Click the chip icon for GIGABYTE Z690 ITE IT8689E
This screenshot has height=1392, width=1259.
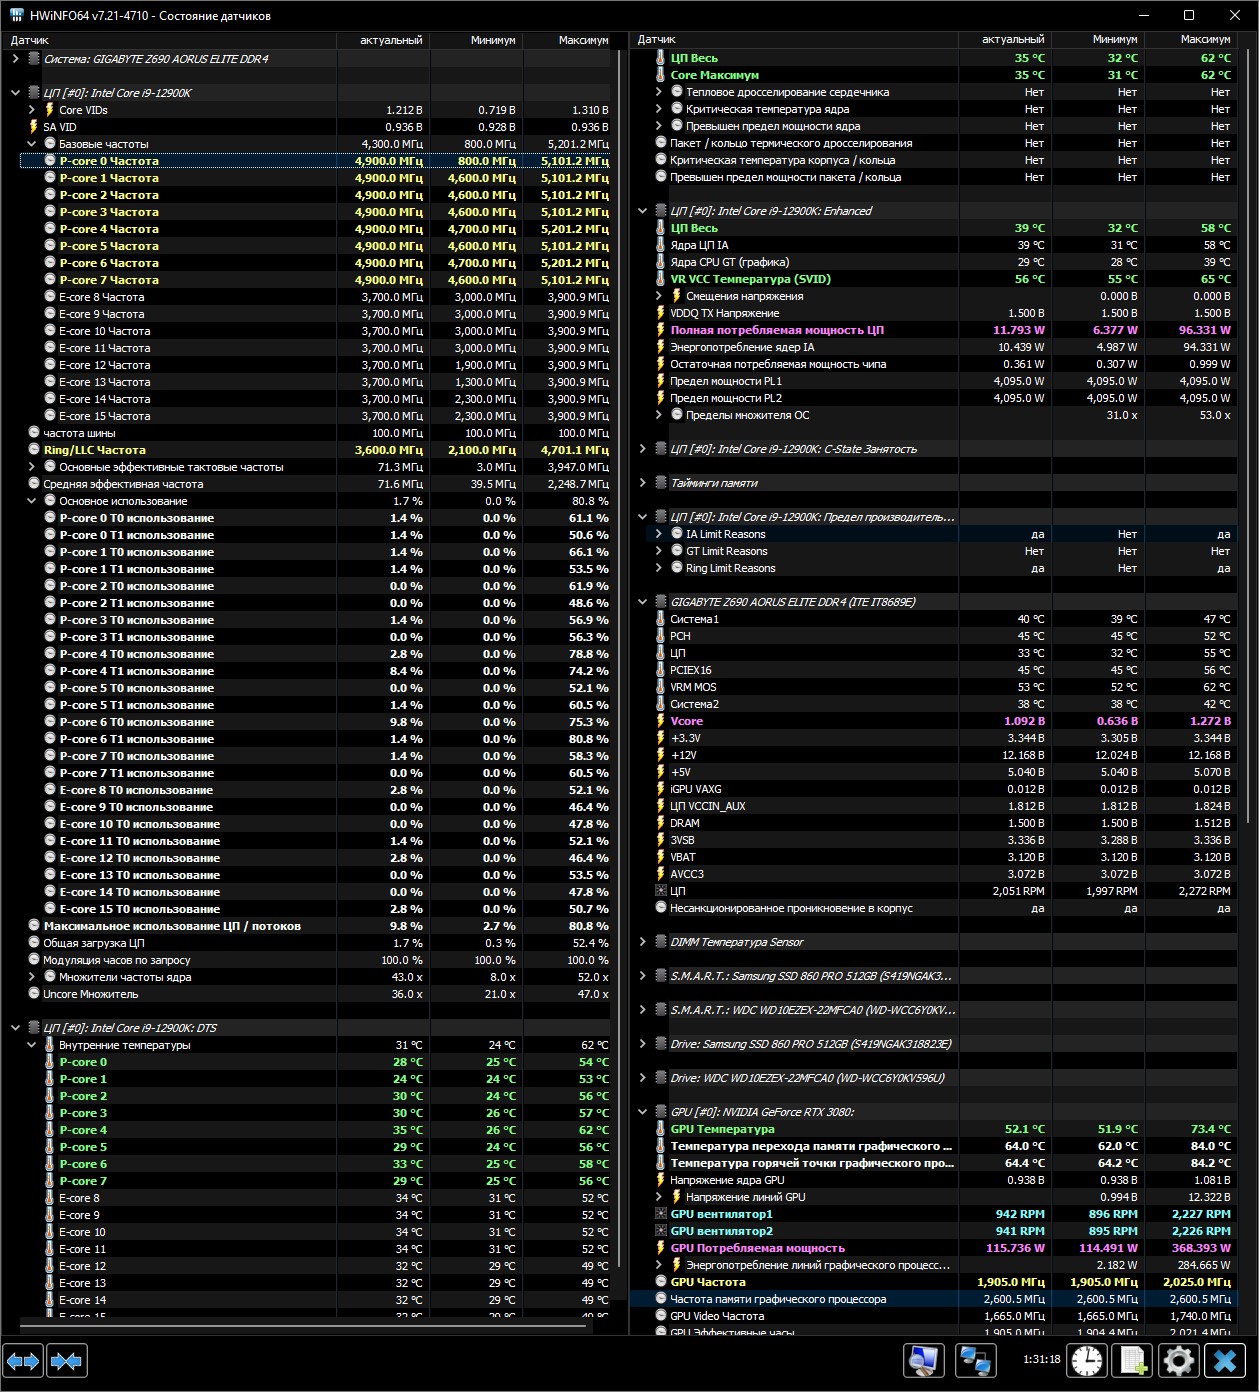tap(660, 602)
